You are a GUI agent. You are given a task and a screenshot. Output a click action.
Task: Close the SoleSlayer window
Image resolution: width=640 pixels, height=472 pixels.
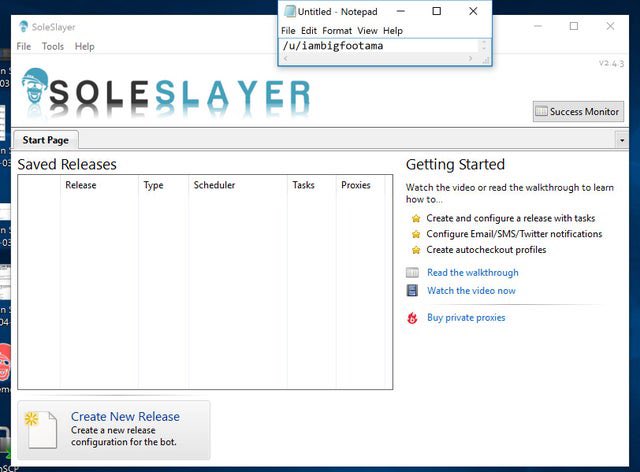tap(610, 26)
